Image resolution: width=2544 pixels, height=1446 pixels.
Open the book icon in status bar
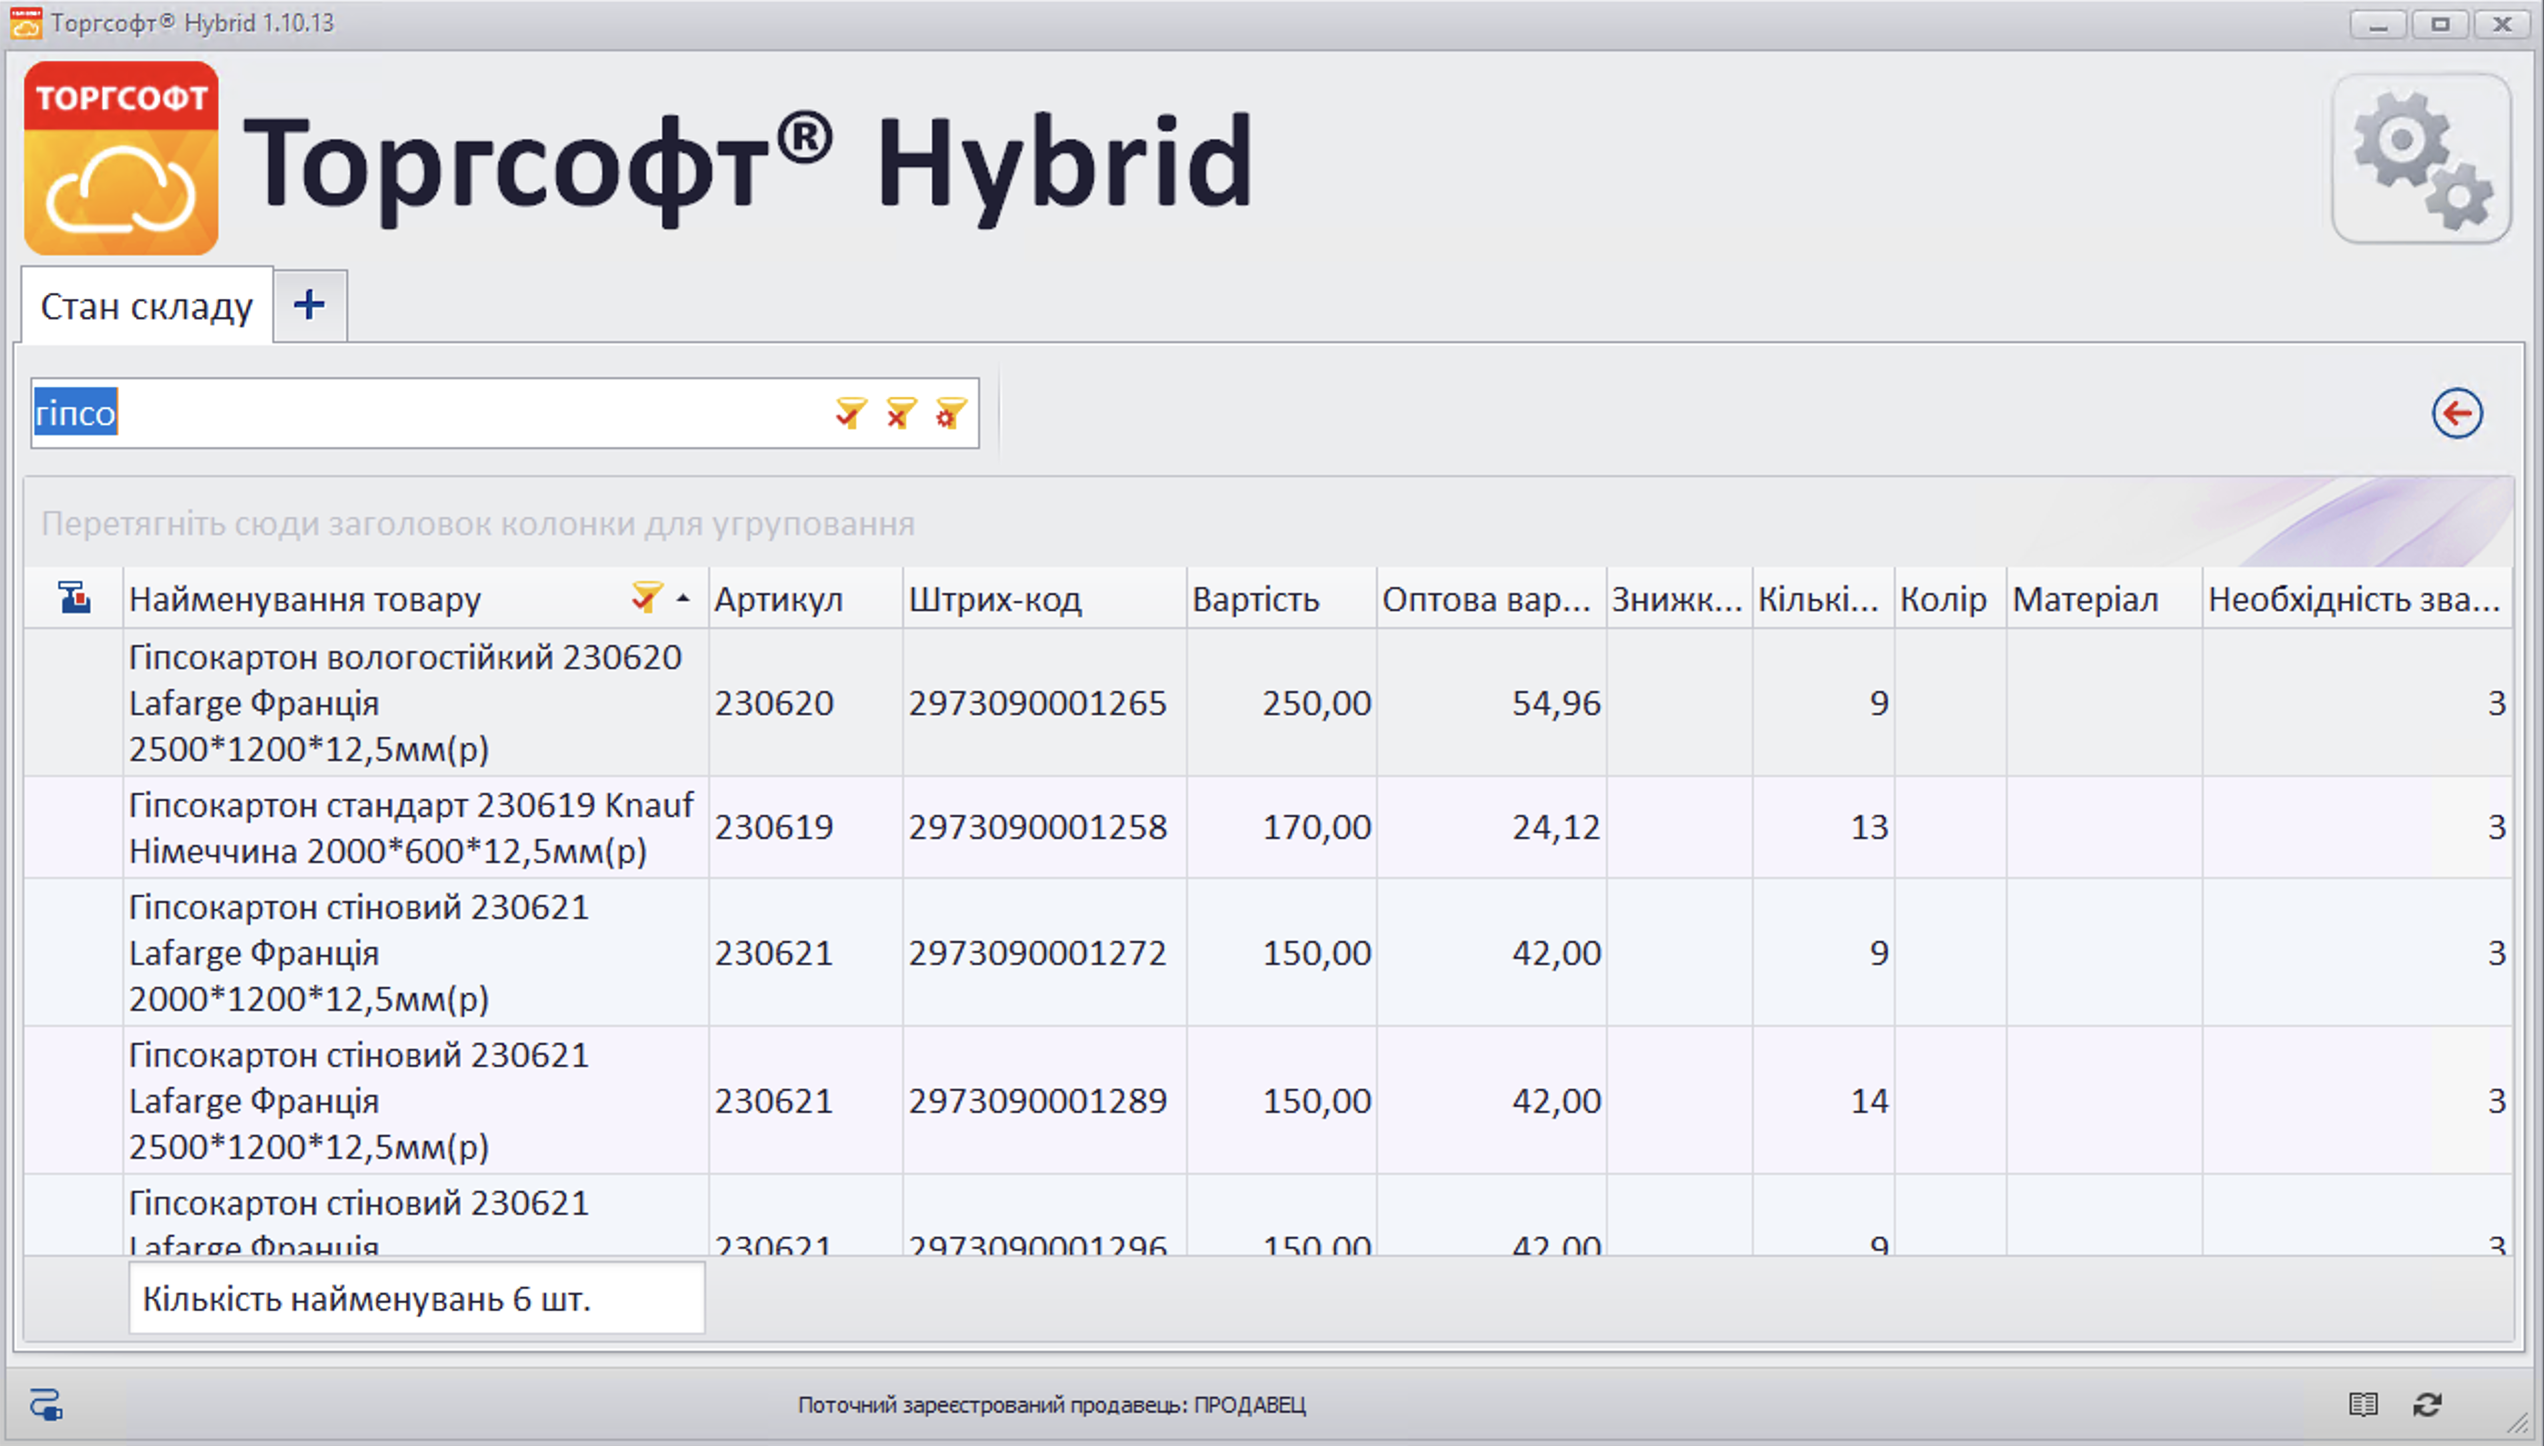click(2363, 1404)
